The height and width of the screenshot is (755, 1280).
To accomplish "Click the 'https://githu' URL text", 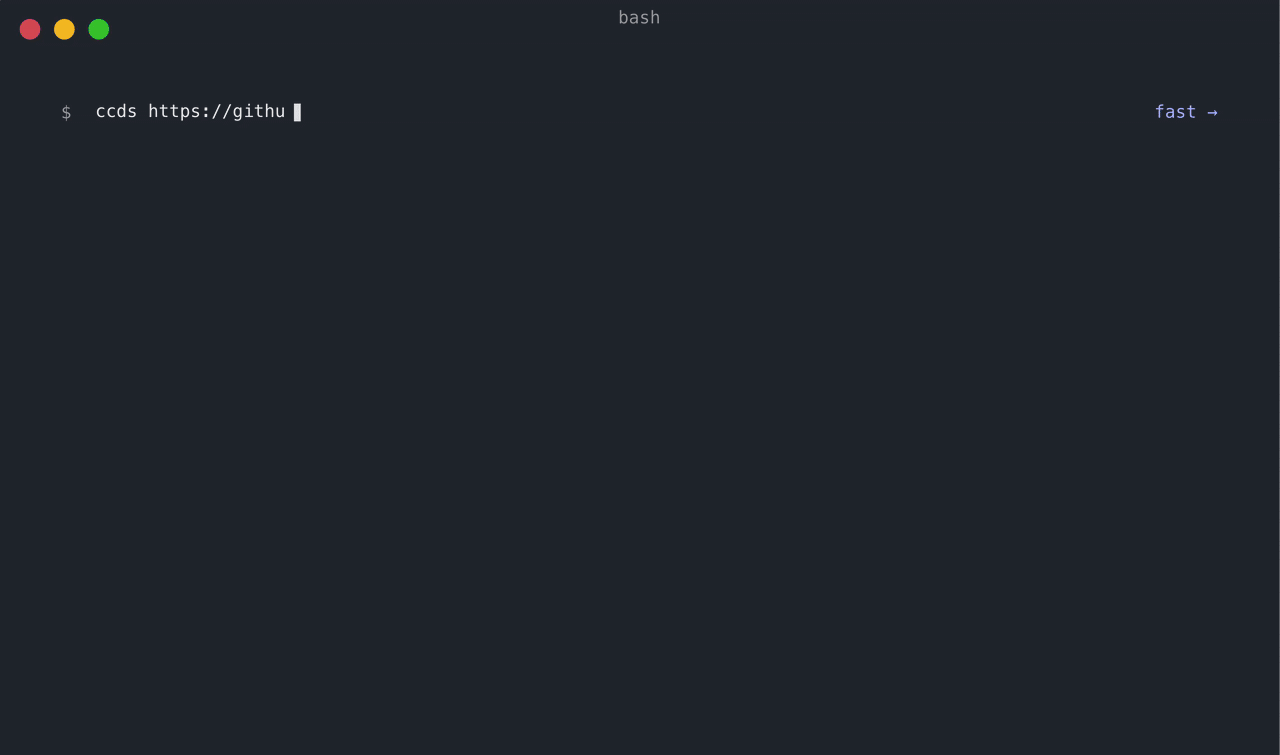I will coord(217,111).
